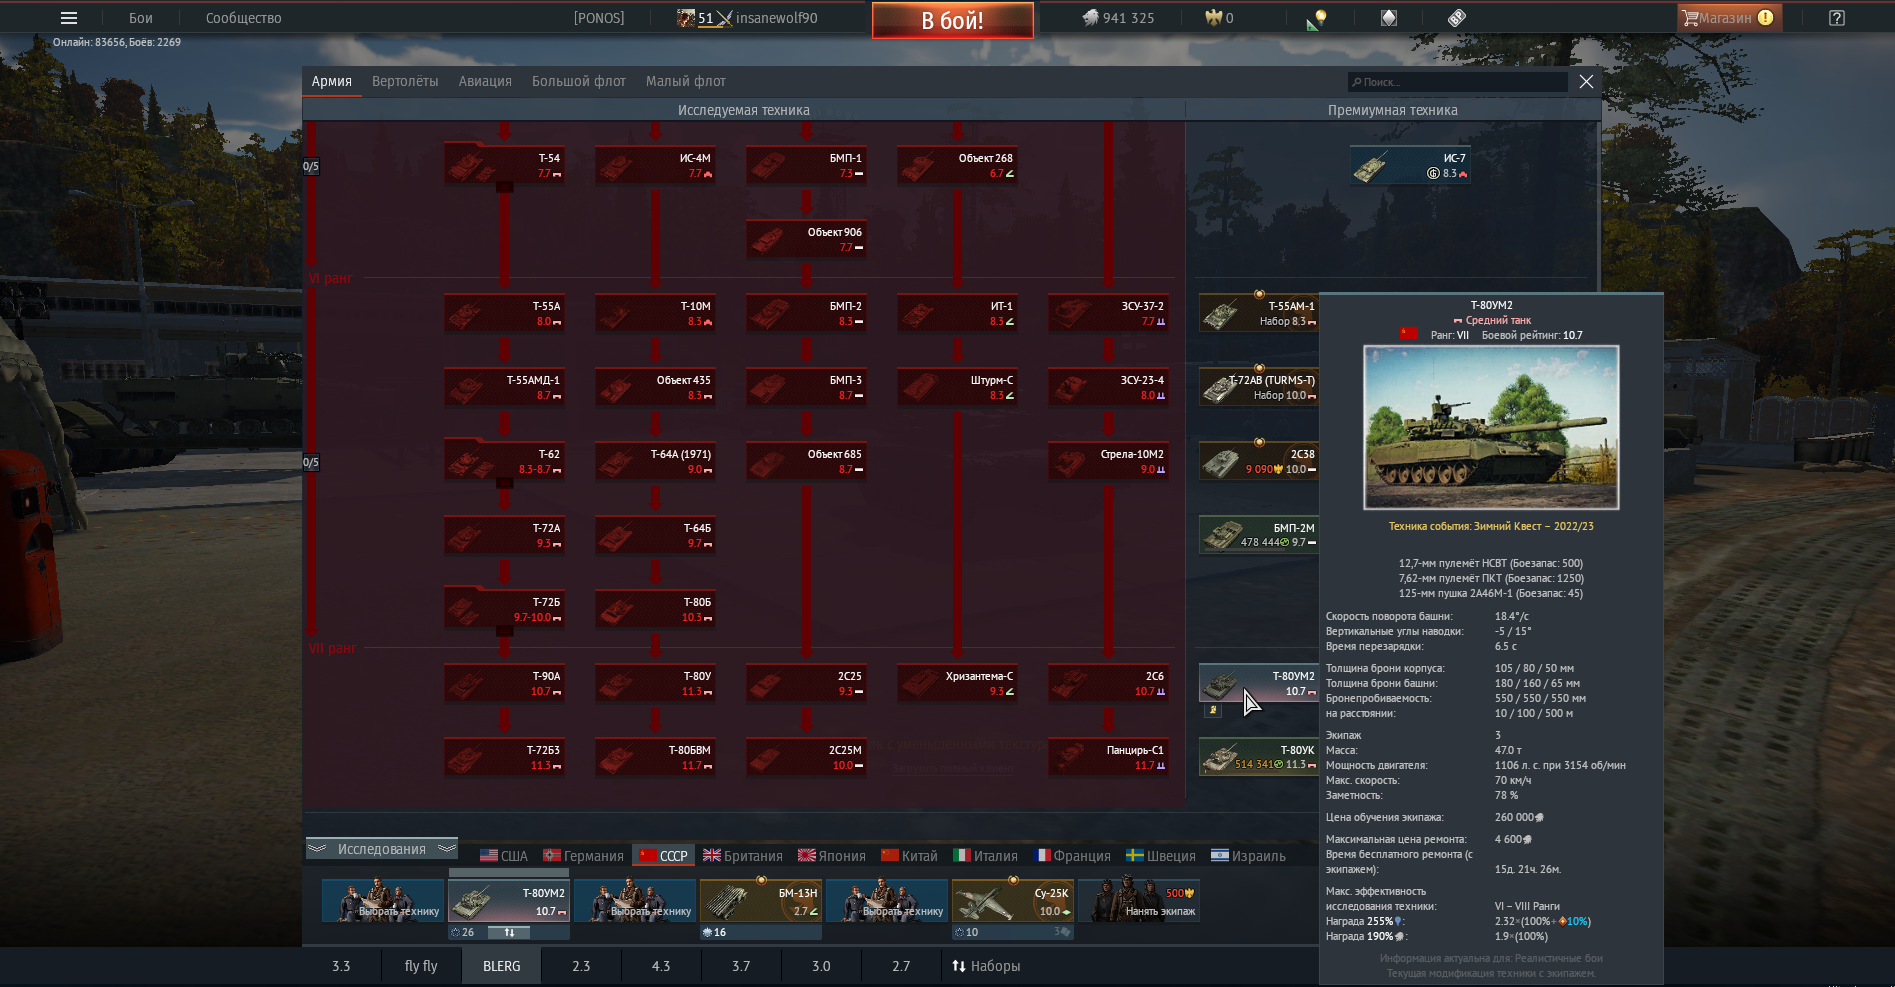Open the Сообщество menu
The width and height of the screenshot is (1895, 987).
coord(244,18)
